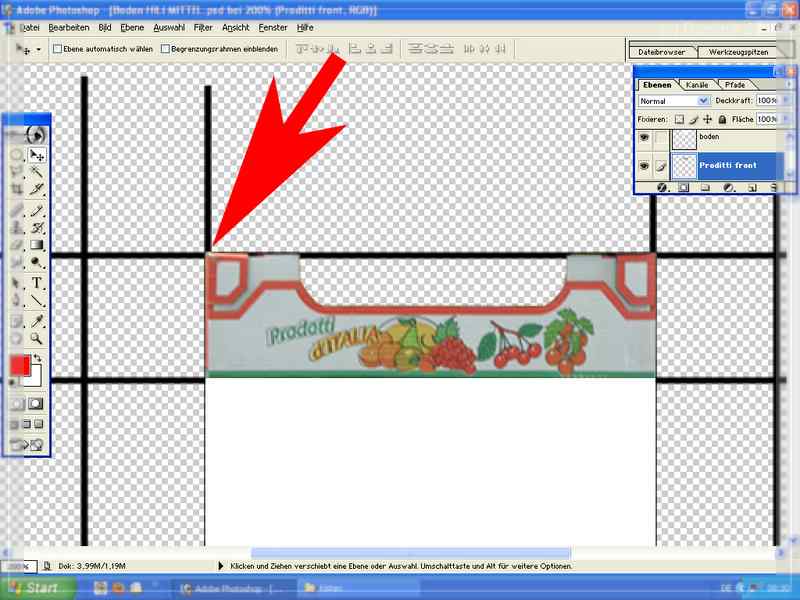The width and height of the screenshot is (800, 600).
Task: Select the Gradient tool
Action: pos(36,245)
